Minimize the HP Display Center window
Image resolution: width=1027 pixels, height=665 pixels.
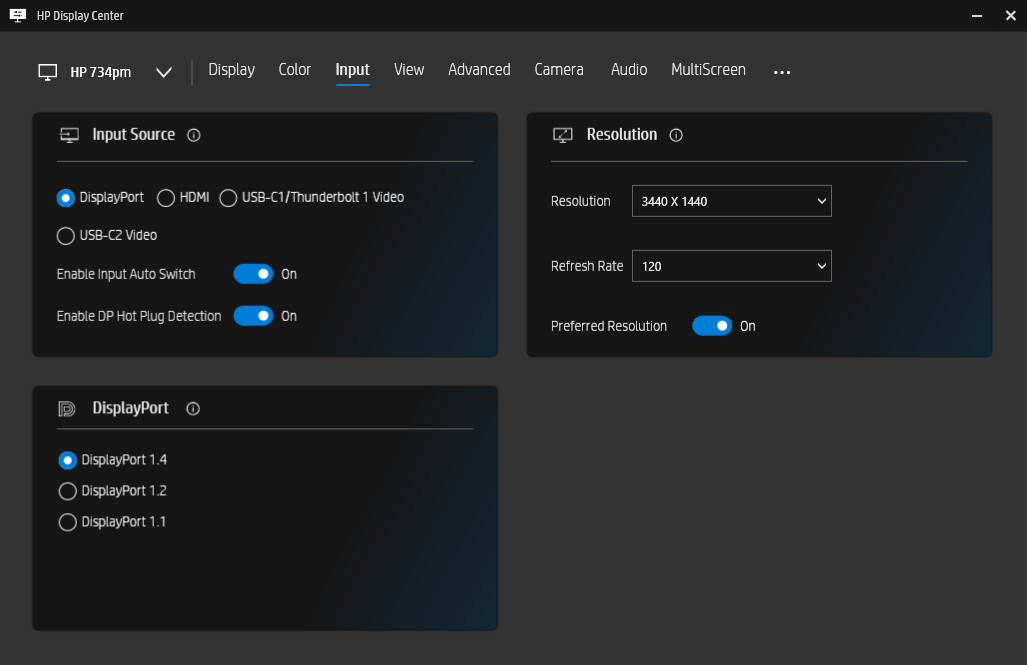[x=977, y=16]
